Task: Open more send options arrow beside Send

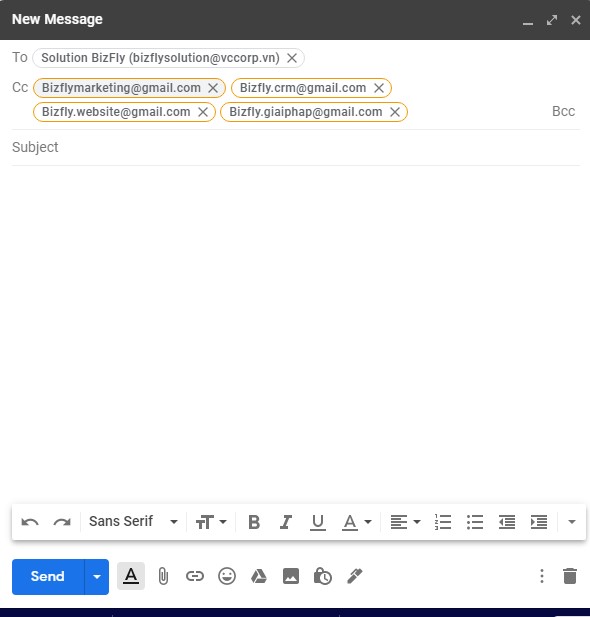Action: [x=97, y=577]
